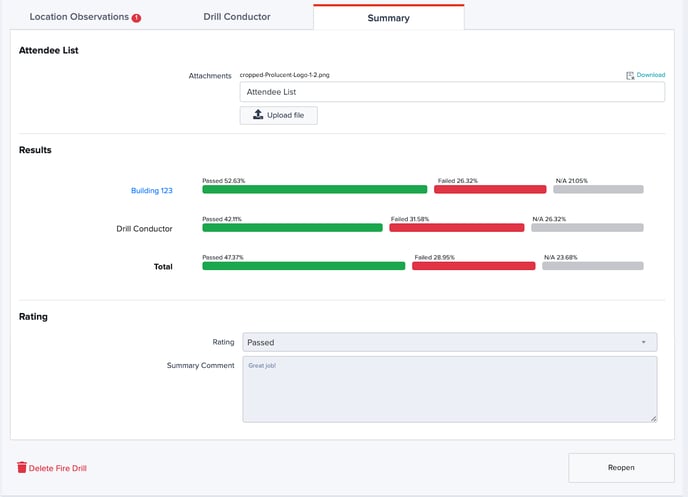Select the Summary tab
The width and height of the screenshot is (688, 497).
tap(389, 18)
